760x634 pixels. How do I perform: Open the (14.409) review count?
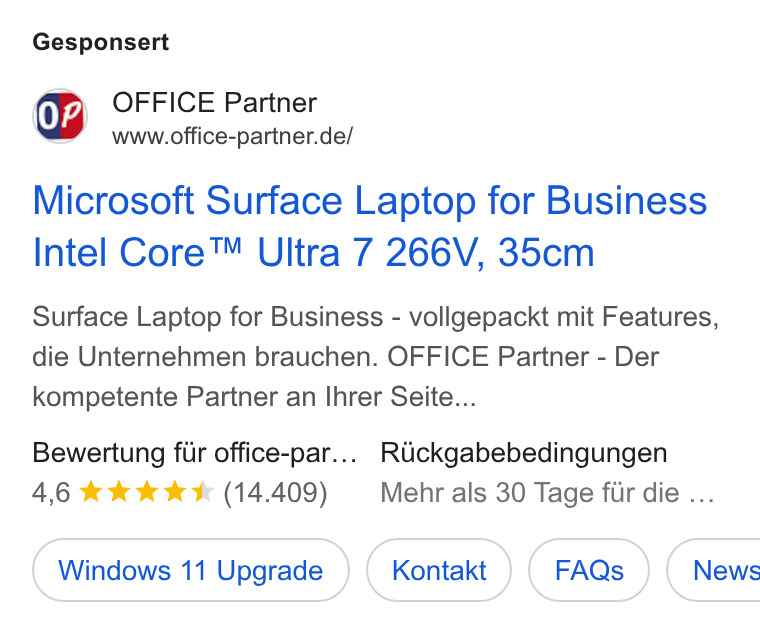point(275,493)
